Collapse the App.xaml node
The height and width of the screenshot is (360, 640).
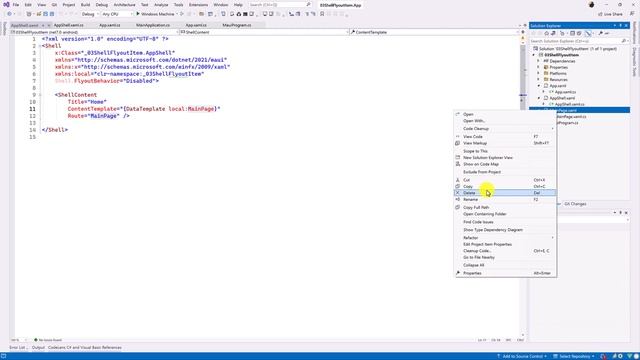pyautogui.click(x=538, y=86)
